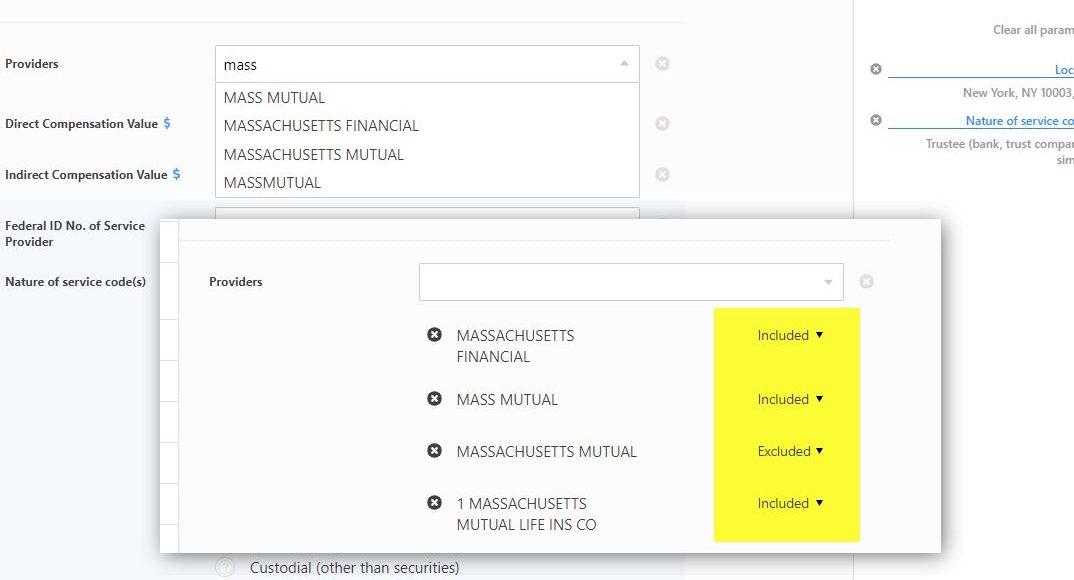Clear the empty Providers field in popup
Image resolution: width=1074 pixels, height=580 pixels.
tap(866, 282)
